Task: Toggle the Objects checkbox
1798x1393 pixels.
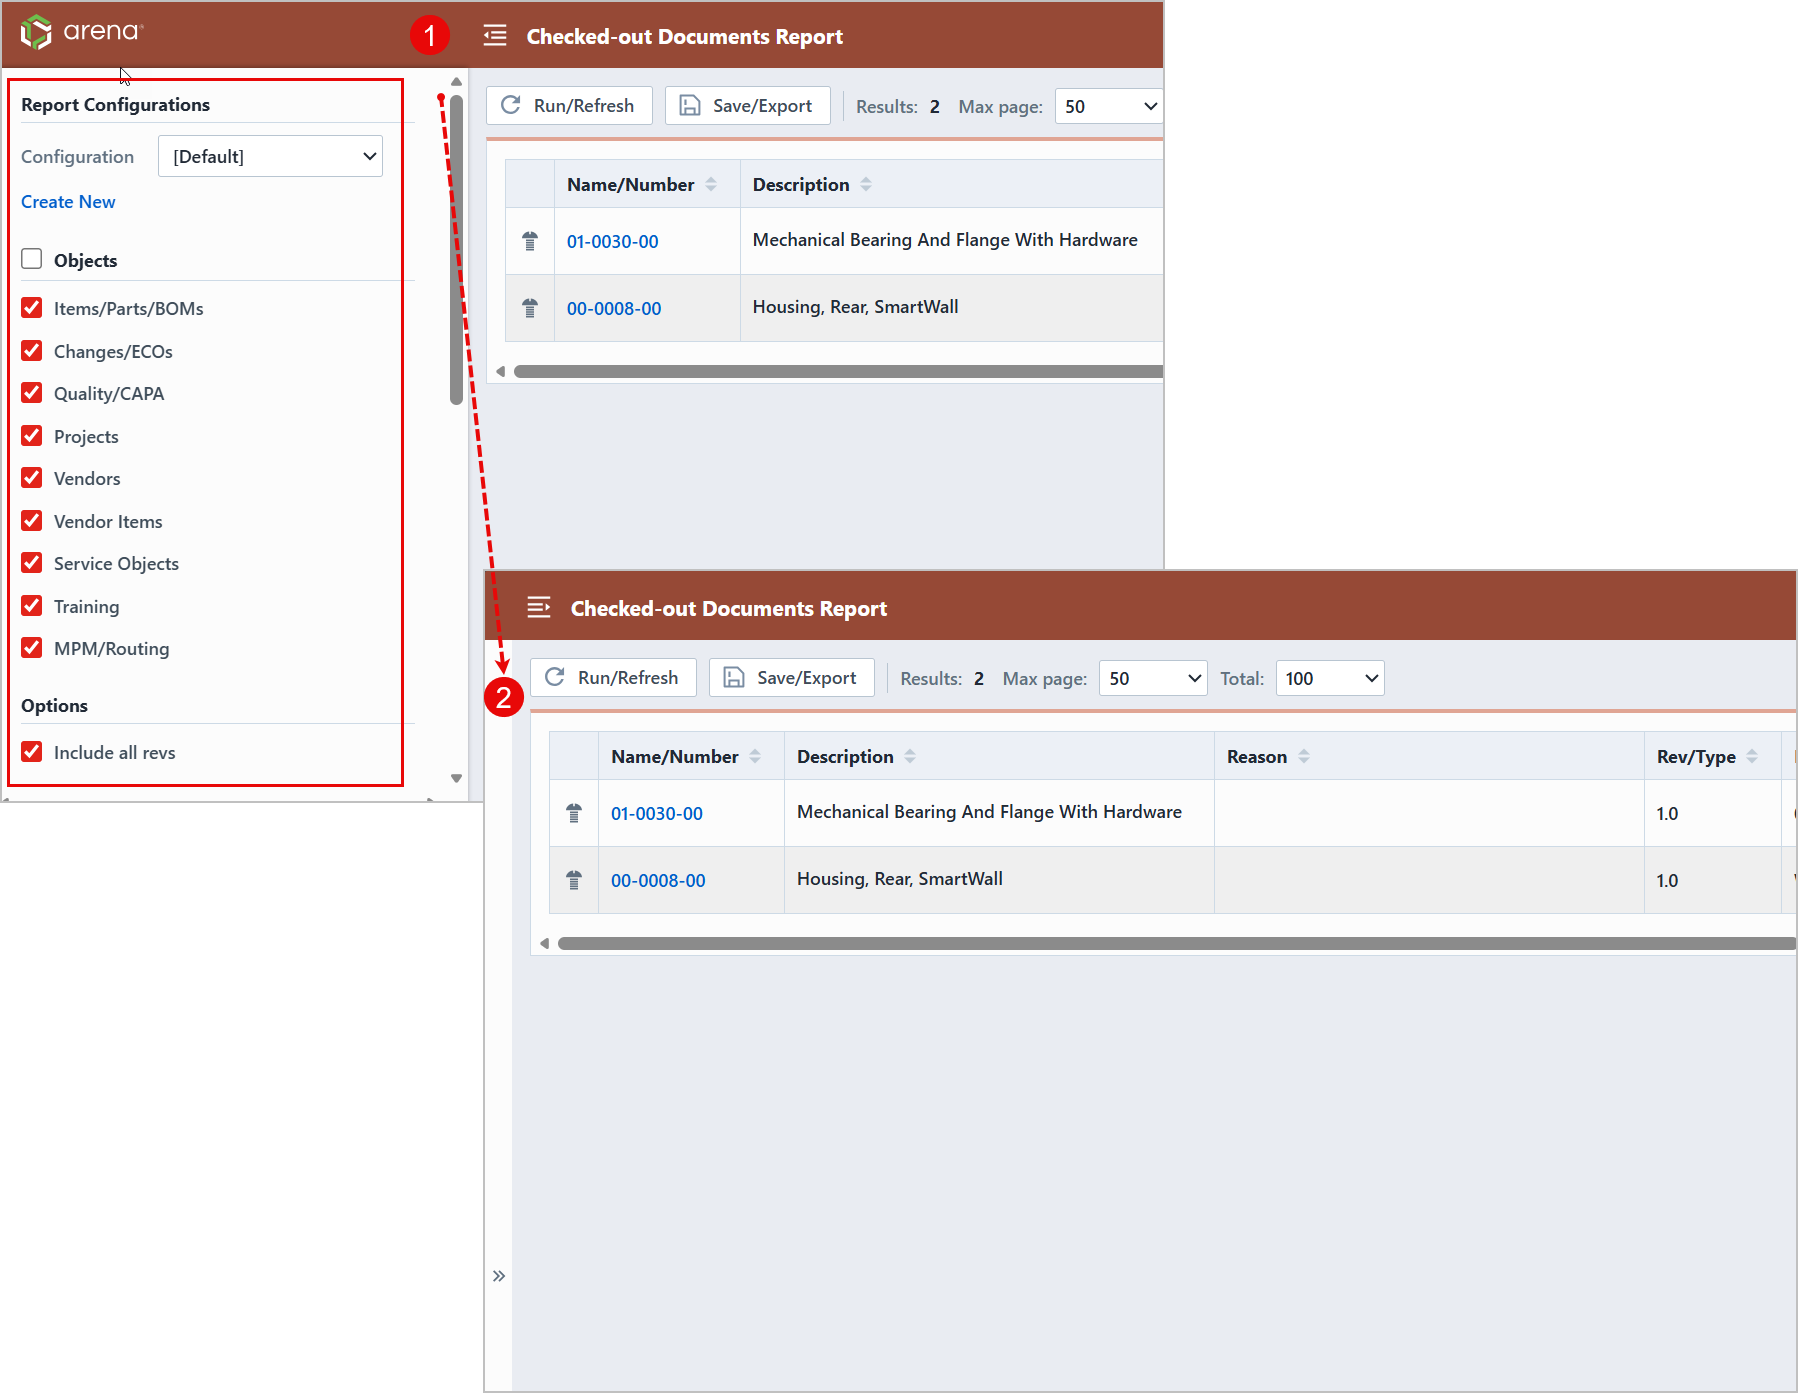Action: tap(32, 259)
